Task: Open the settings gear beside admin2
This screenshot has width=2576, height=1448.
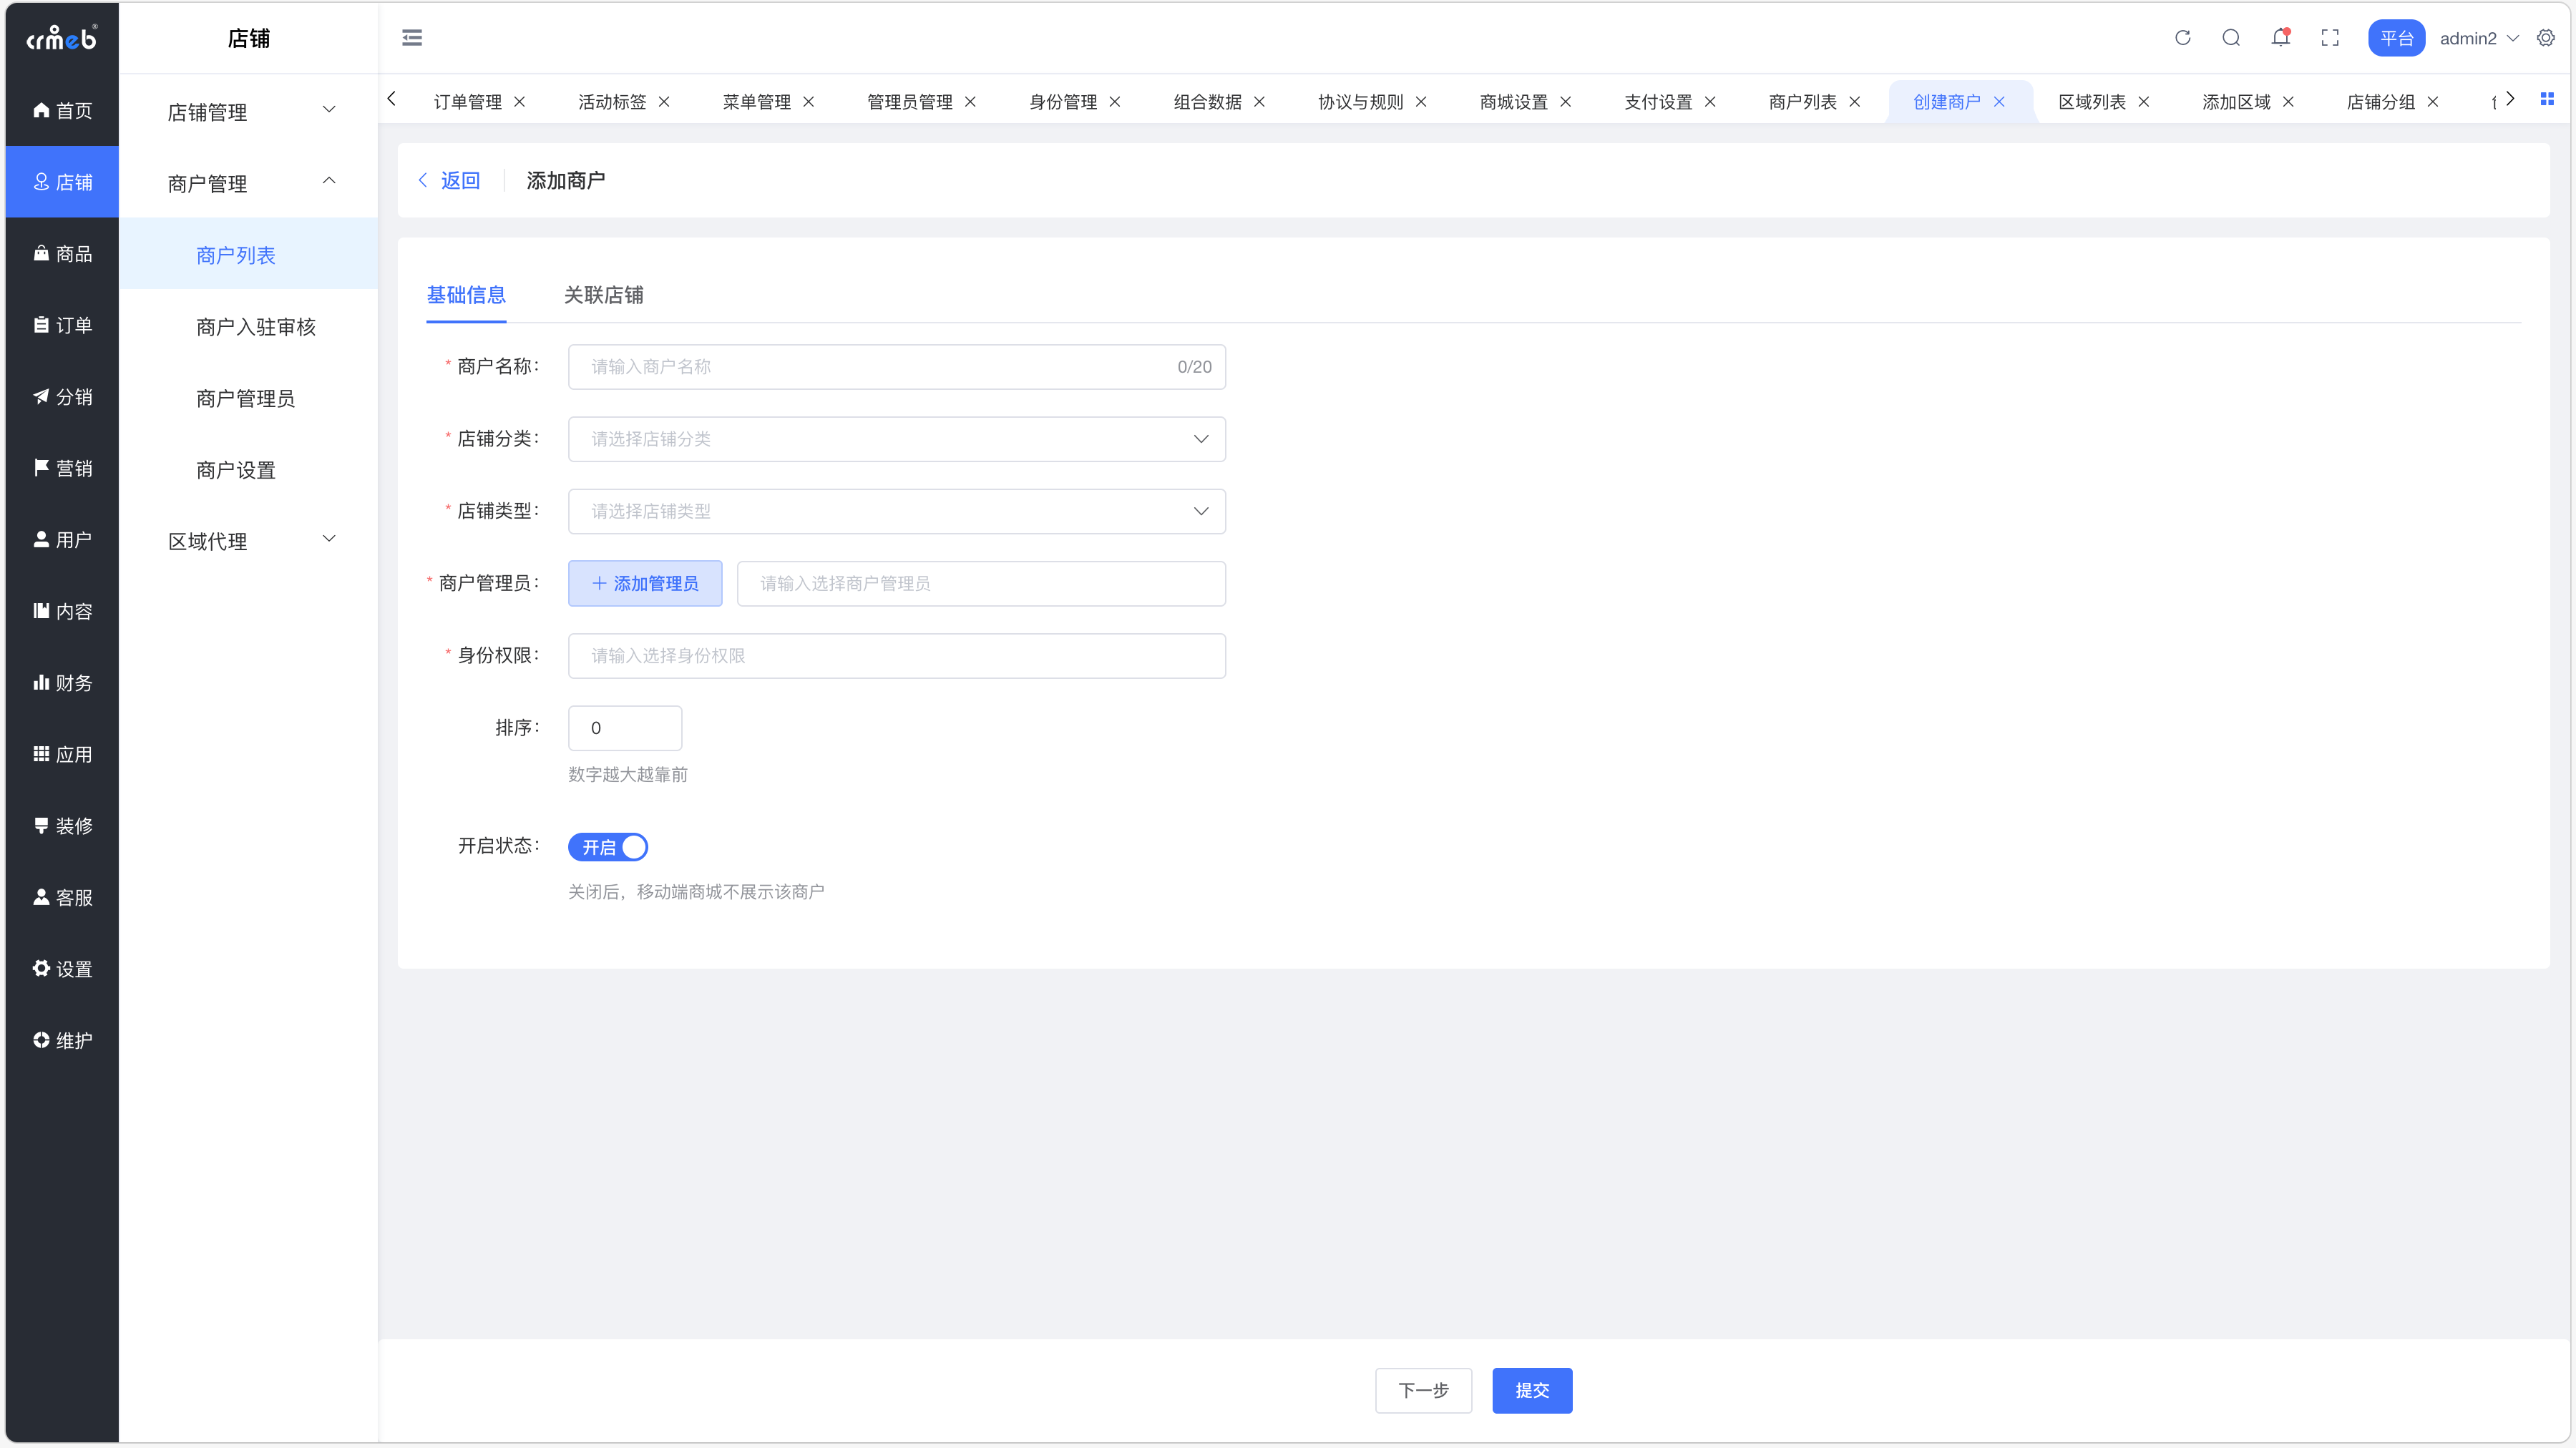Action: (x=2546, y=38)
